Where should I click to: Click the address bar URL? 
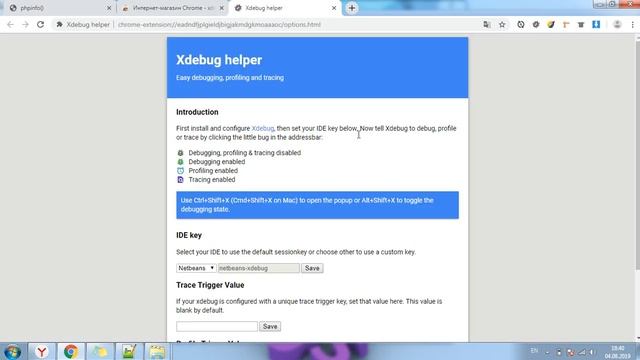point(220,24)
